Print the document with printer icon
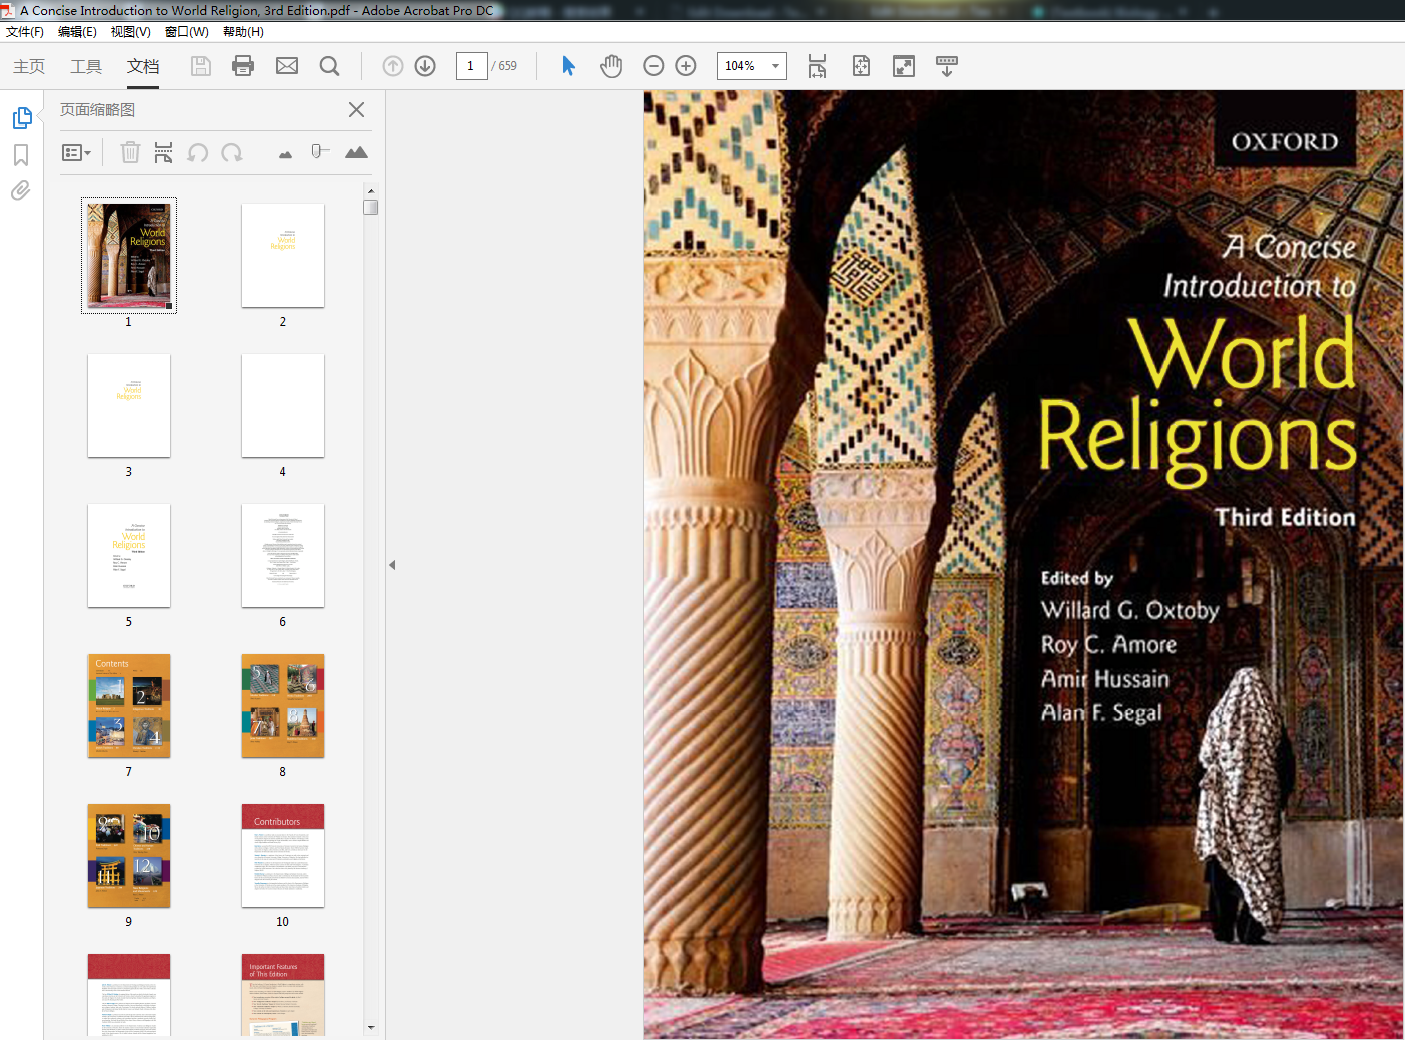The width and height of the screenshot is (1405, 1040). pos(243,66)
